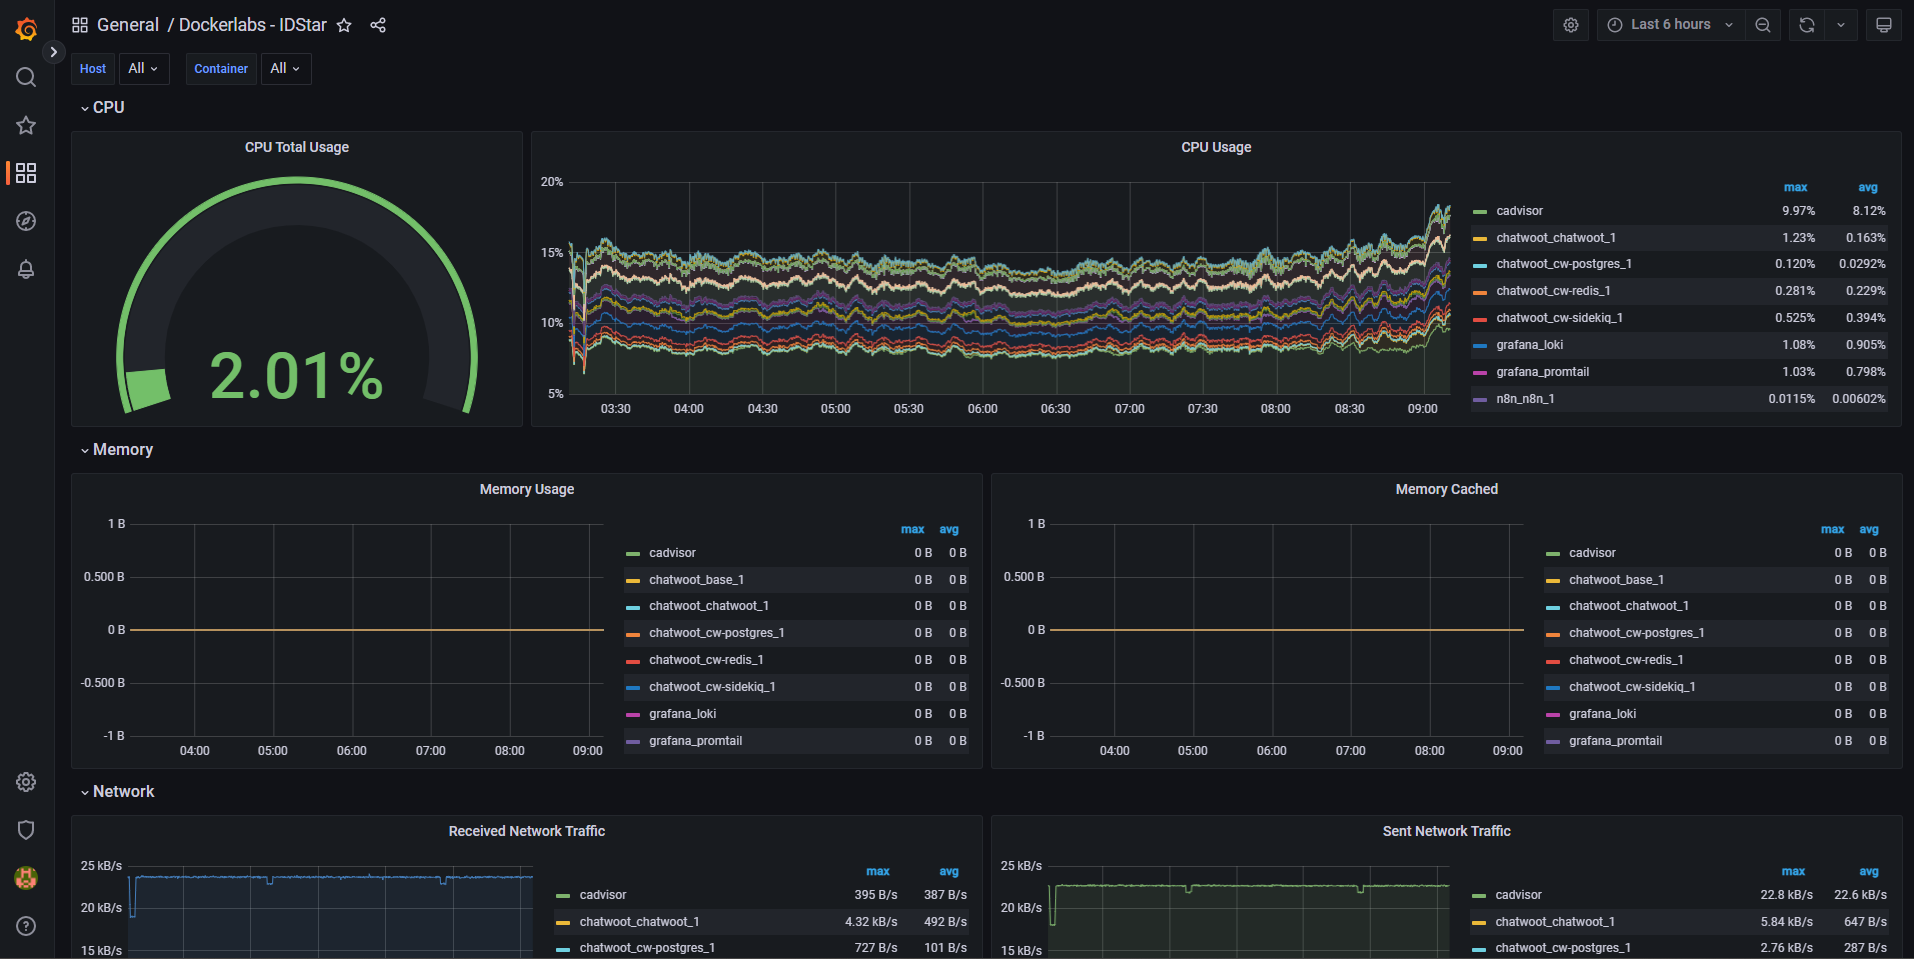The width and height of the screenshot is (1914, 959).
Task: Expand the sidebar with the arrow toggle
Action: (x=53, y=52)
